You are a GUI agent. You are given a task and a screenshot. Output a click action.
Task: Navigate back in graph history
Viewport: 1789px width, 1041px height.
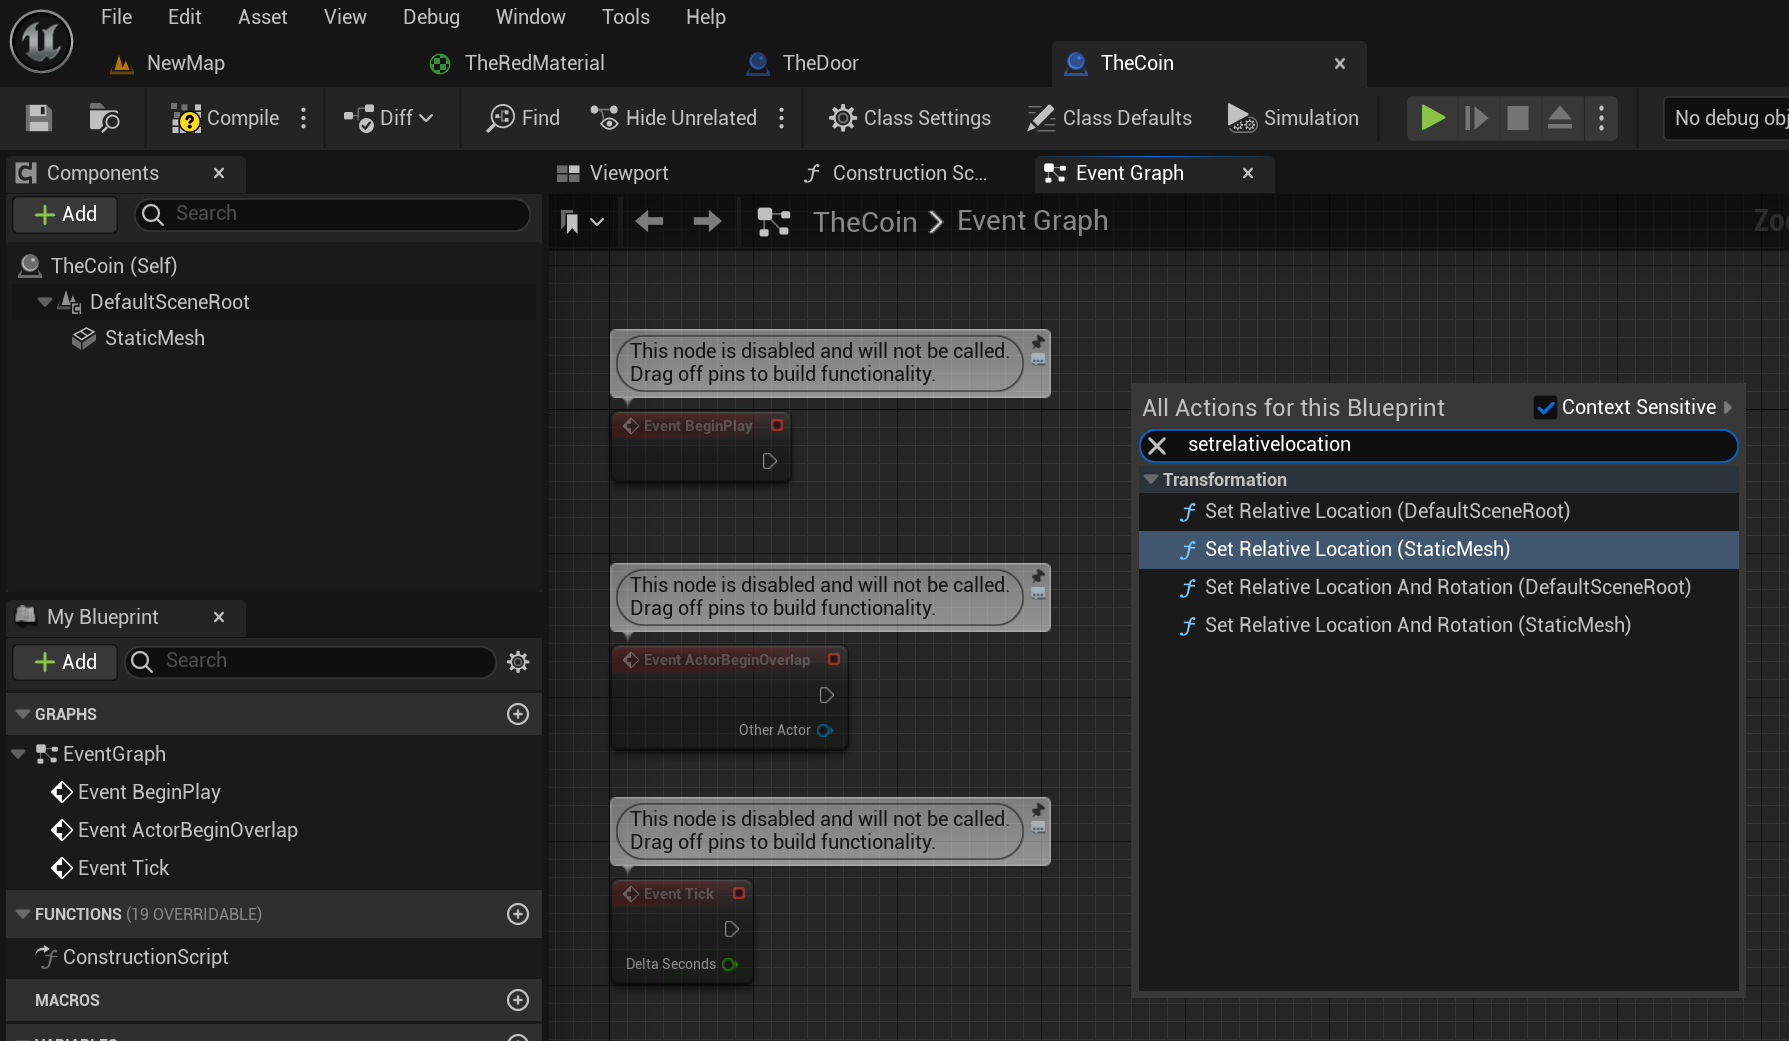click(x=650, y=221)
